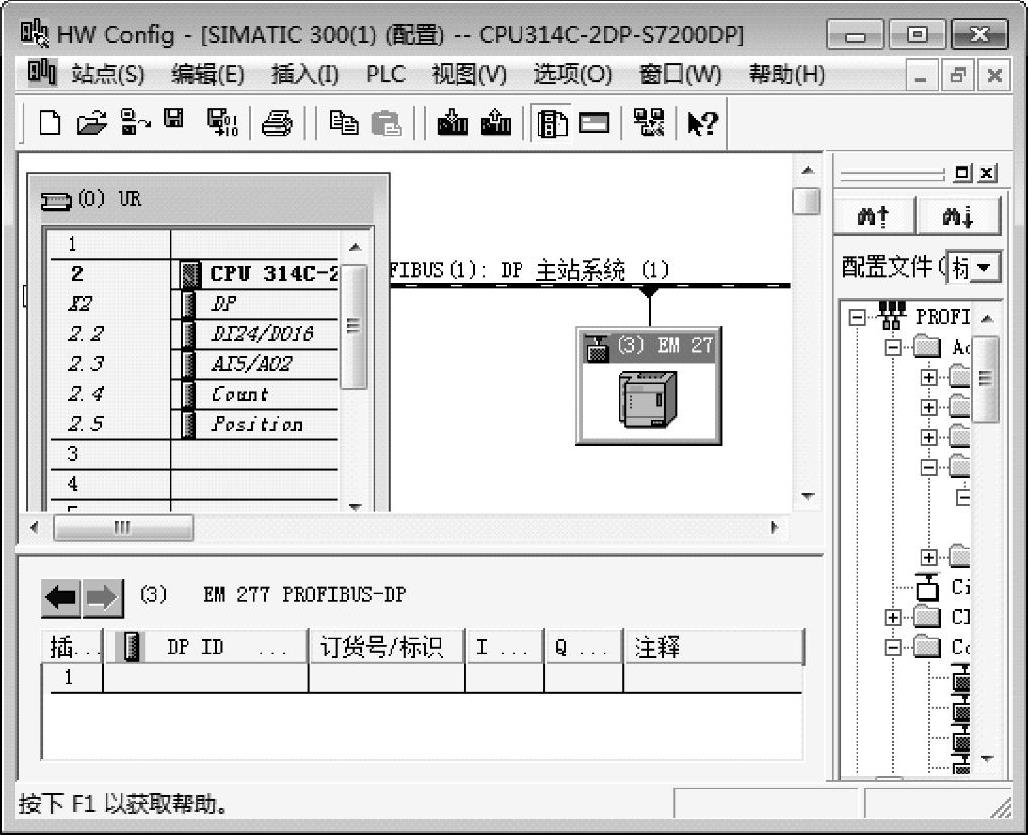Click catalog search upward icon
The width and height of the screenshot is (1028, 835).
click(x=874, y=216)
